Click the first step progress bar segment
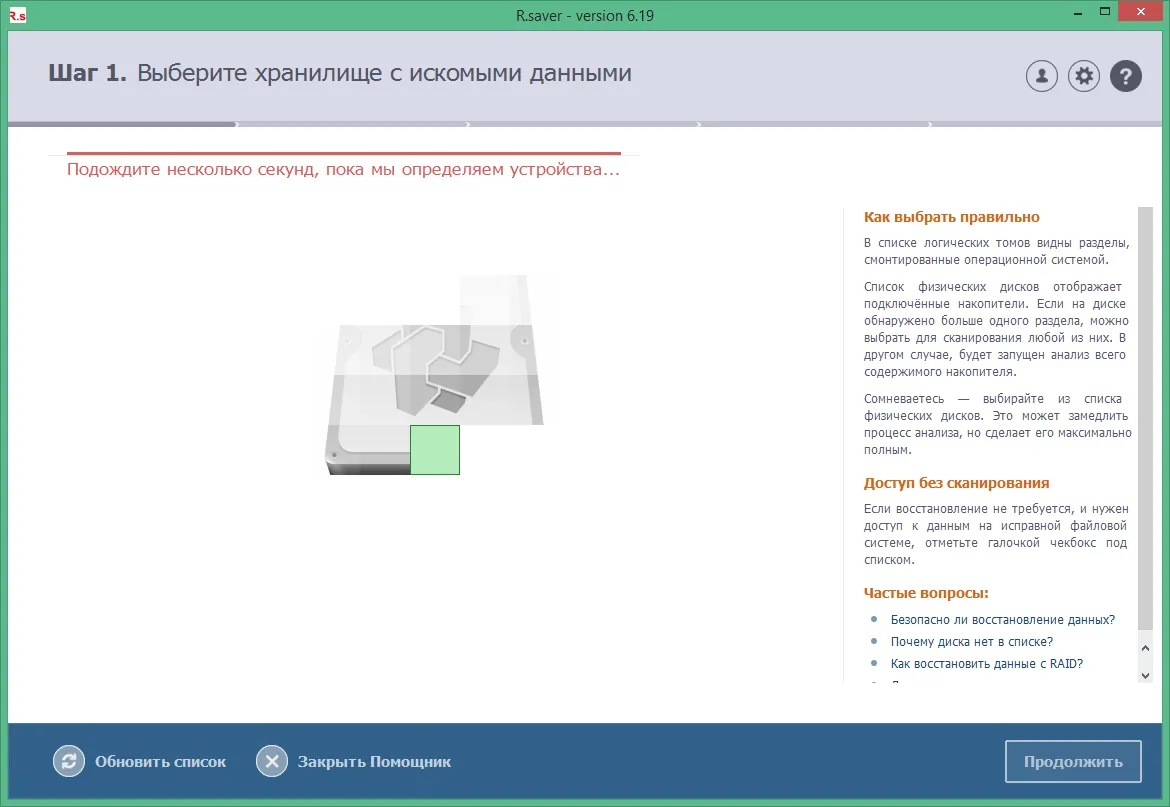This screenshot has width=1170, height=807. point(122,125)
